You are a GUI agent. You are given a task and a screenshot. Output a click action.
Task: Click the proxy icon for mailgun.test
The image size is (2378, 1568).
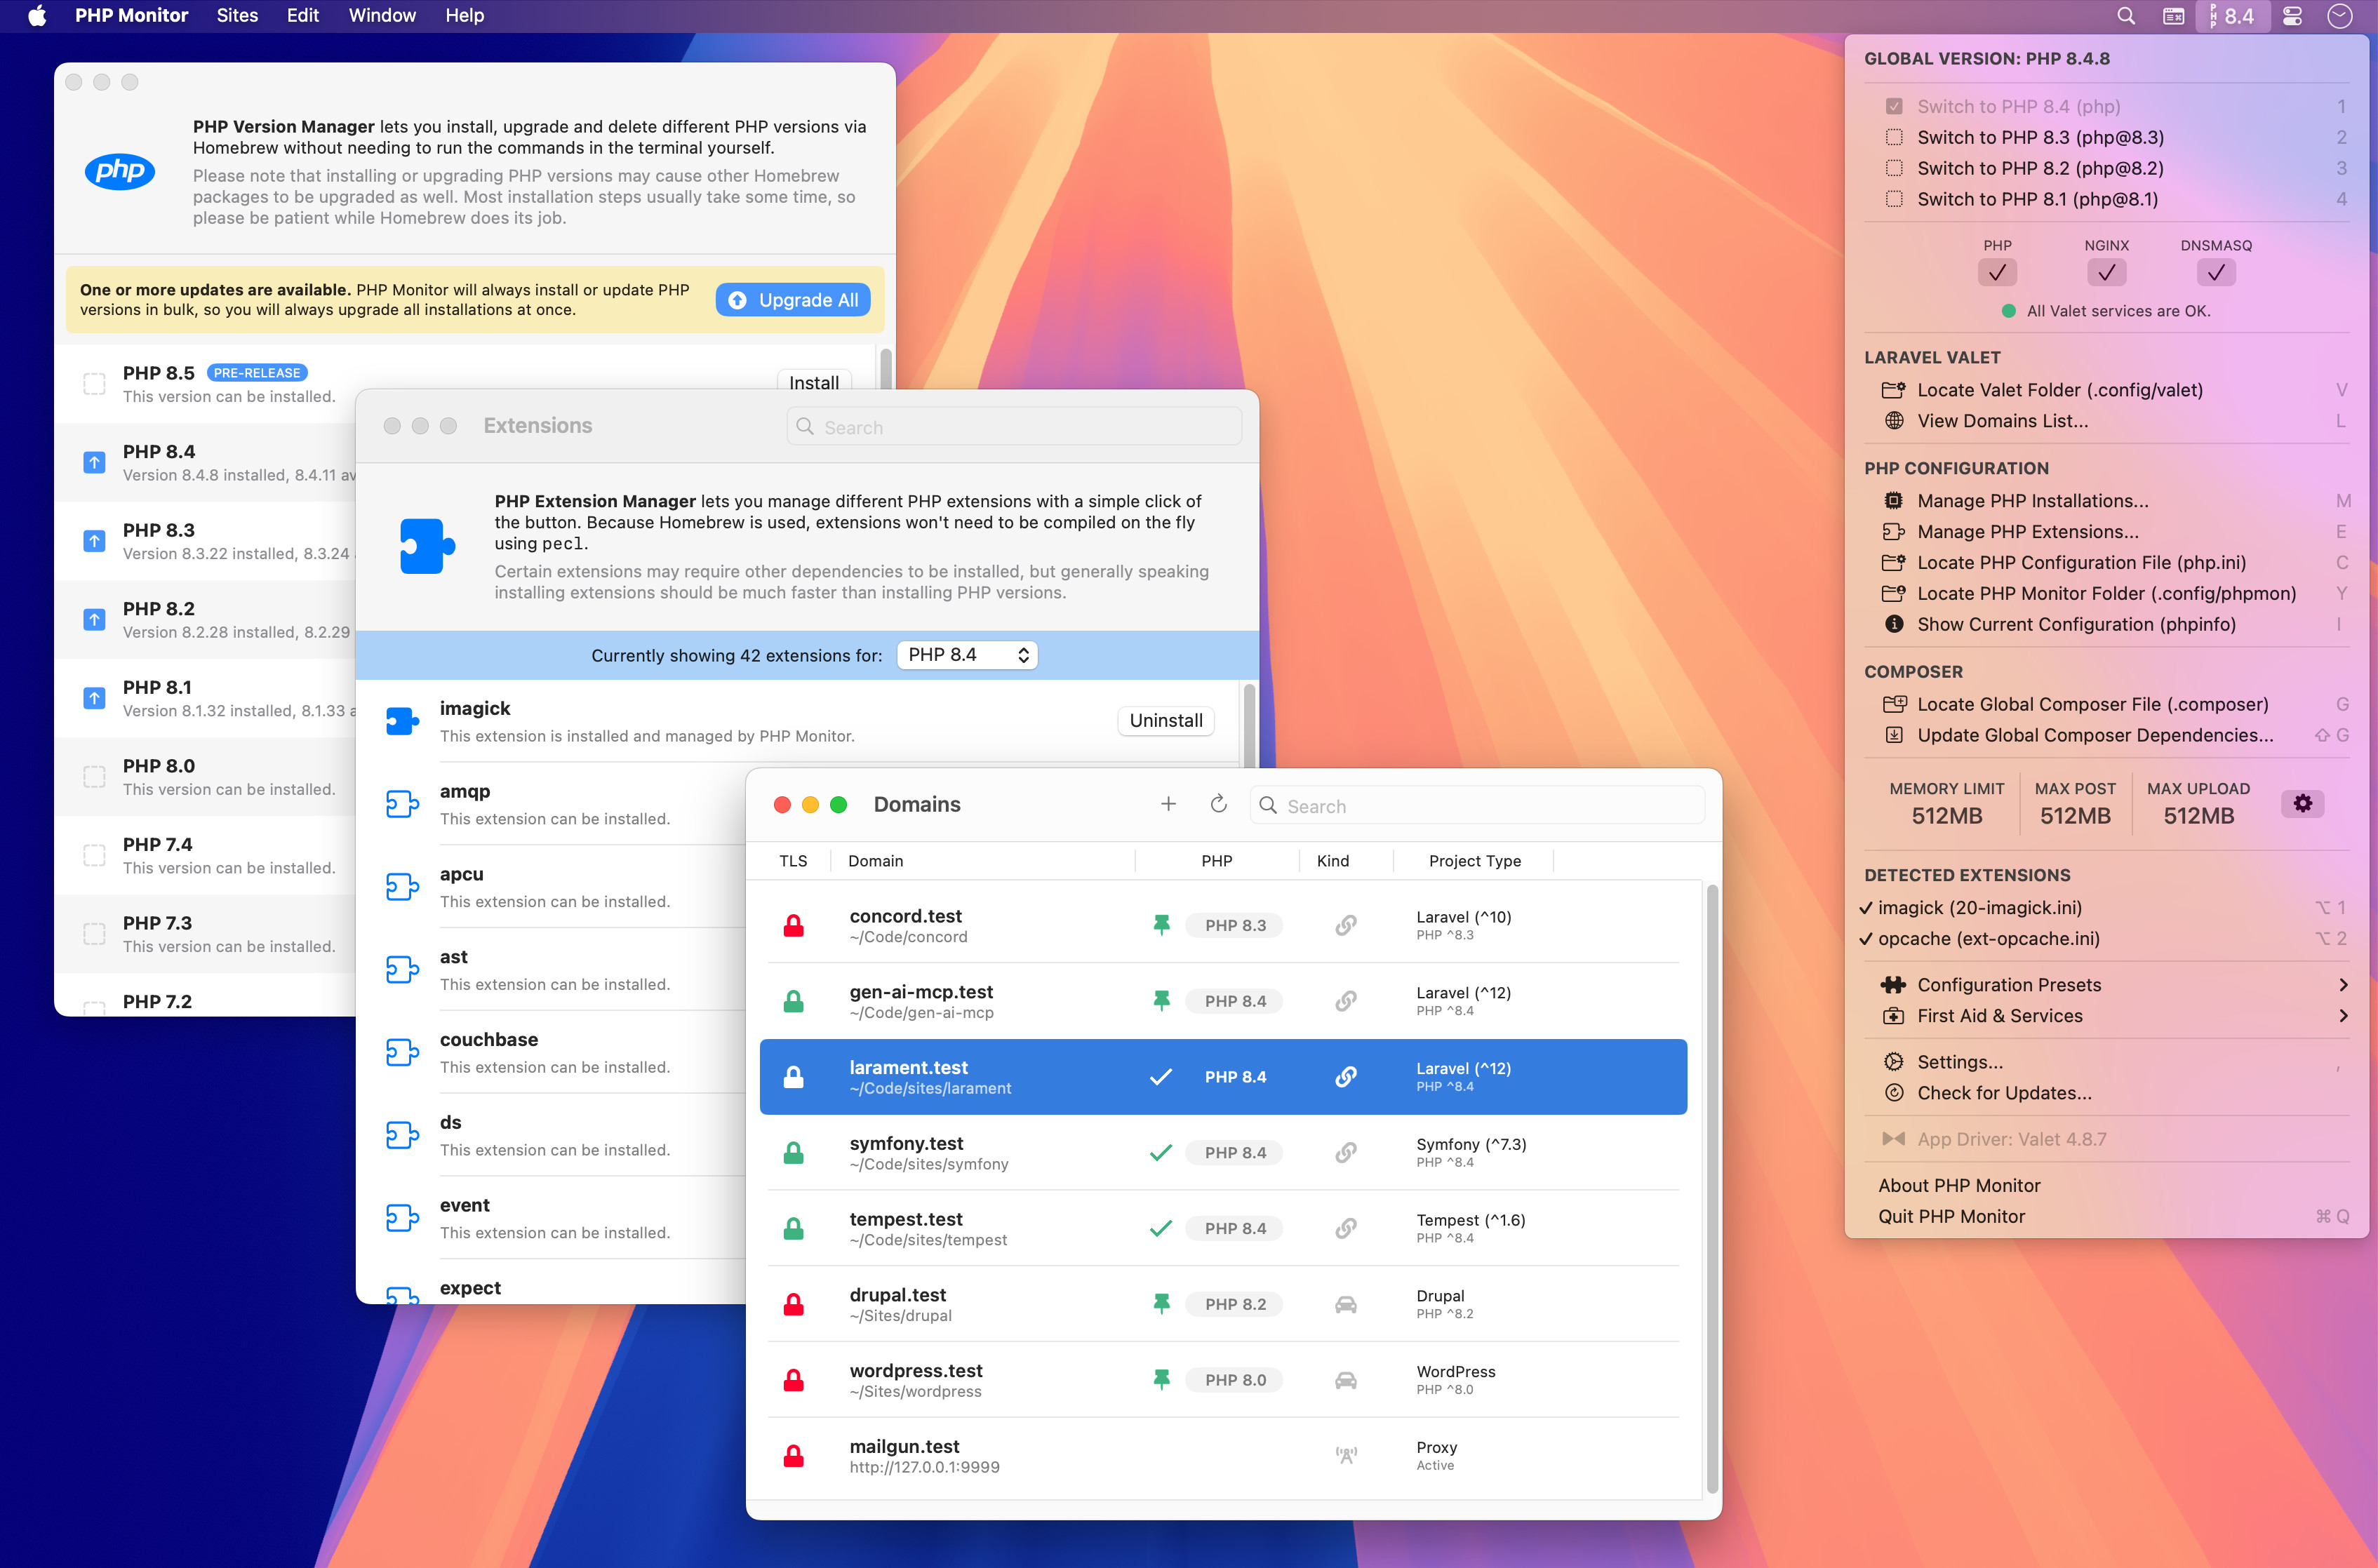(1346, 1455)
